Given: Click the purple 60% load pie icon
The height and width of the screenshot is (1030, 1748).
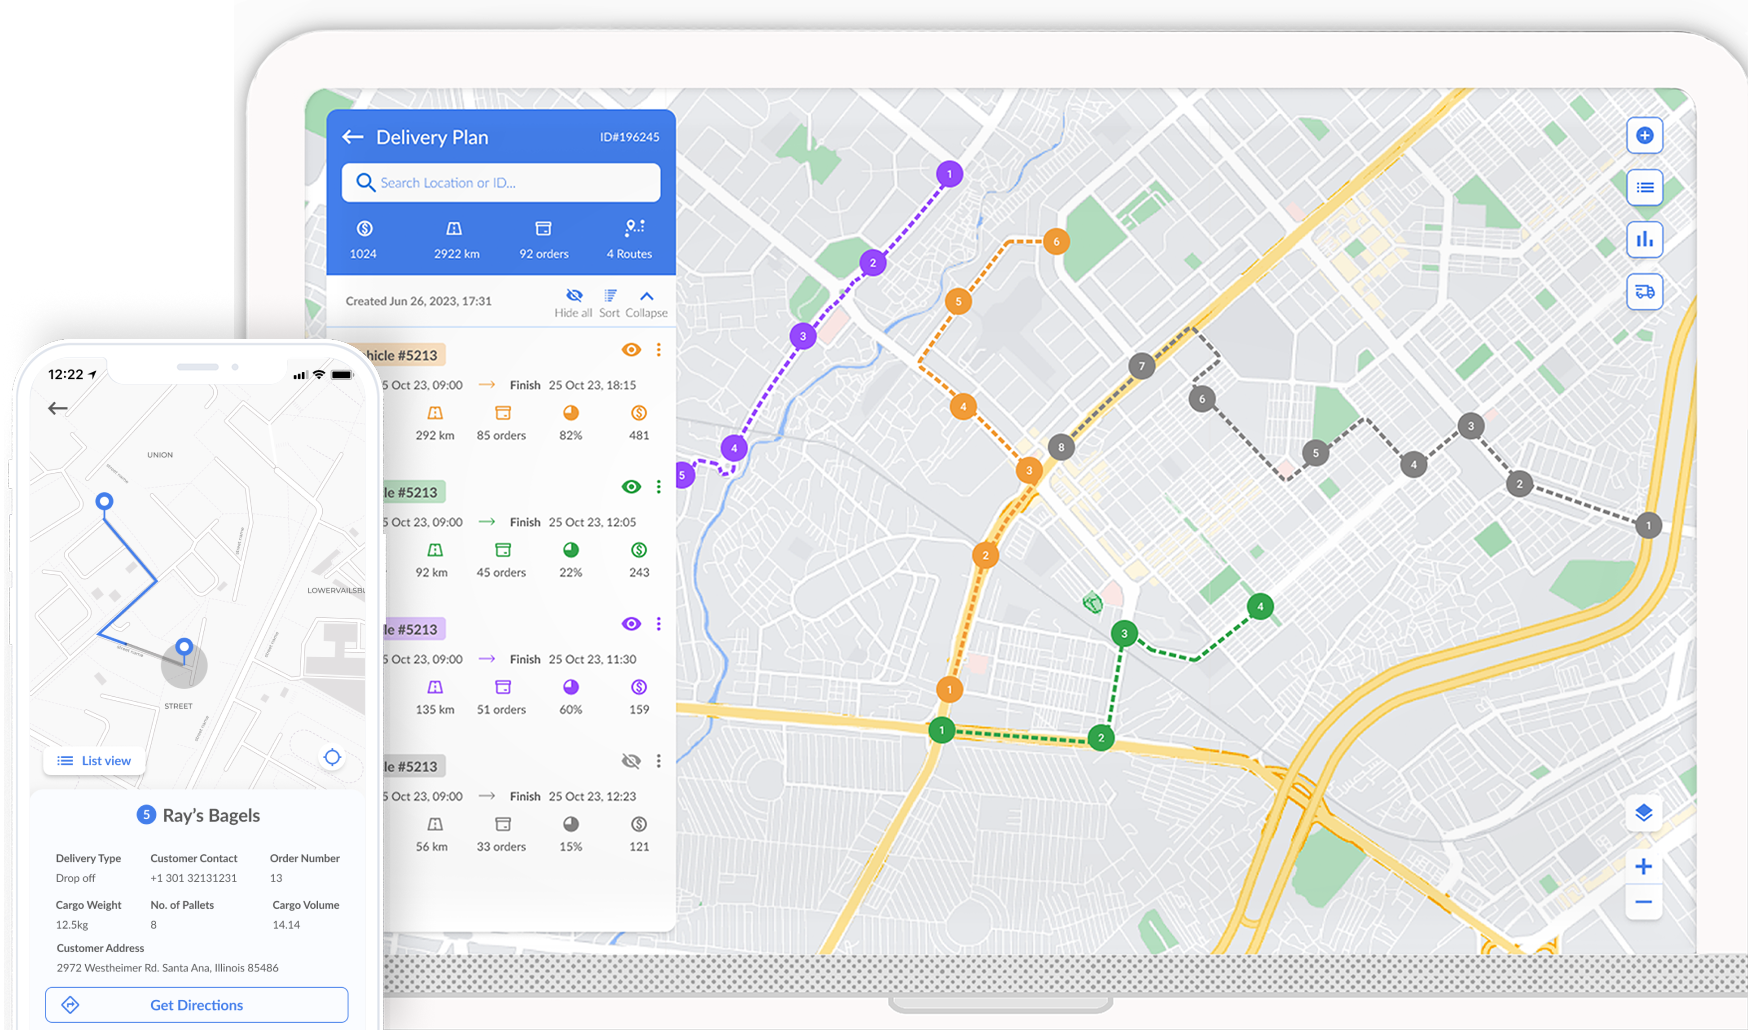Looking at the screenshot, I should coord(571,687).
